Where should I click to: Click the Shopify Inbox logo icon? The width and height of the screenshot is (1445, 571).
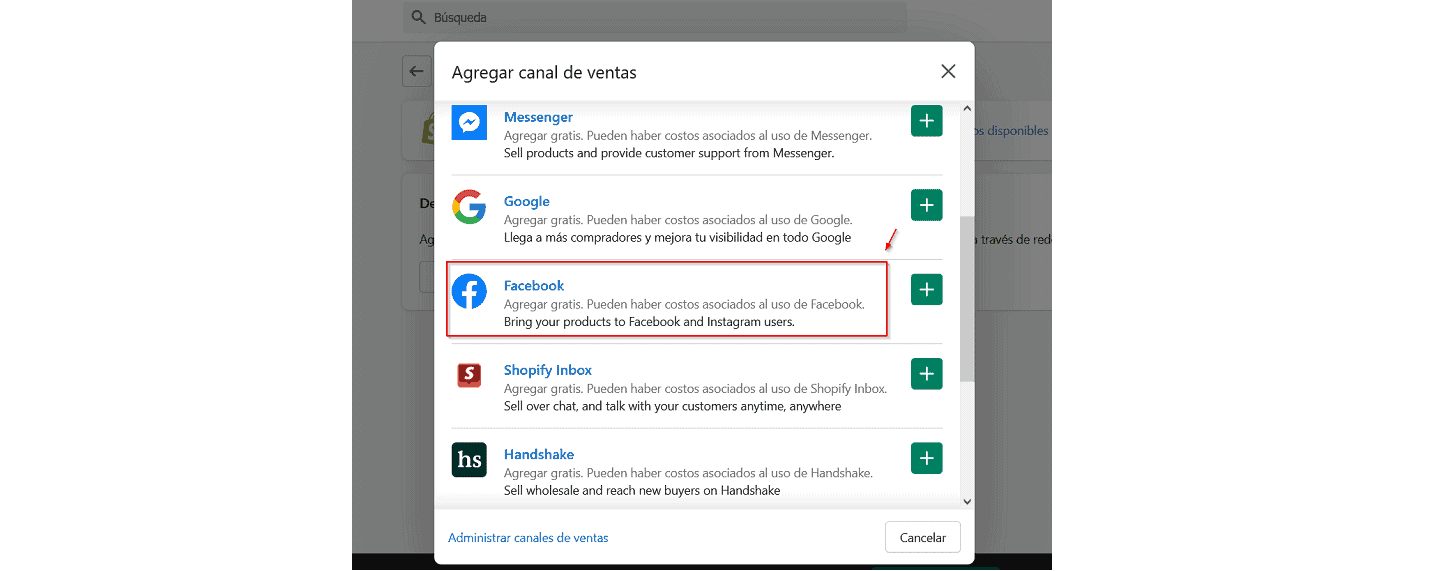pos(469,375)
